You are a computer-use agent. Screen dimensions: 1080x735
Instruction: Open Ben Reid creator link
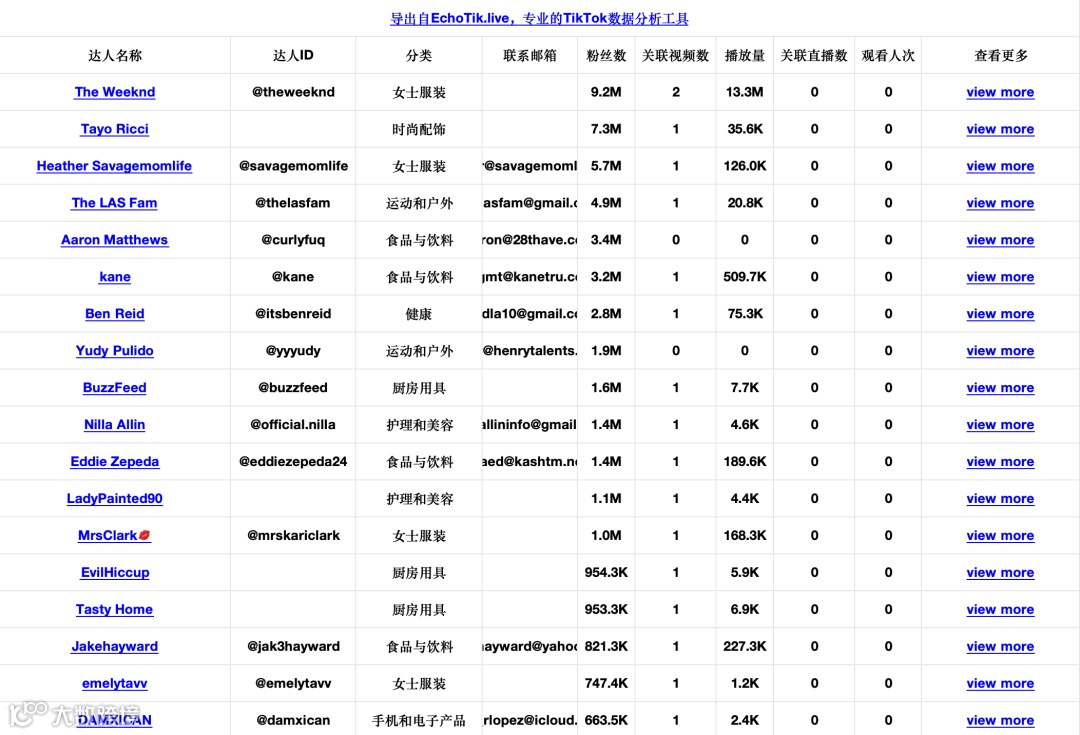coord(114,313)
